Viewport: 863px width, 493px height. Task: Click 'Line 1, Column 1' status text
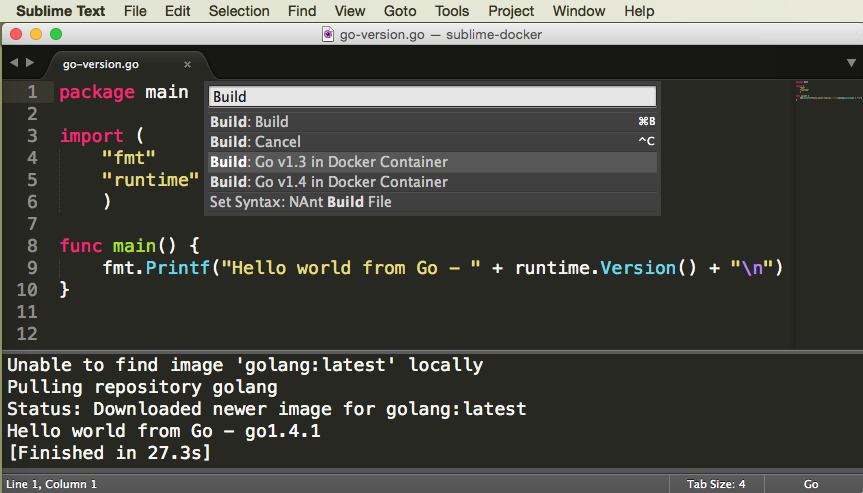pyautogui.click(x=52, y=484)
